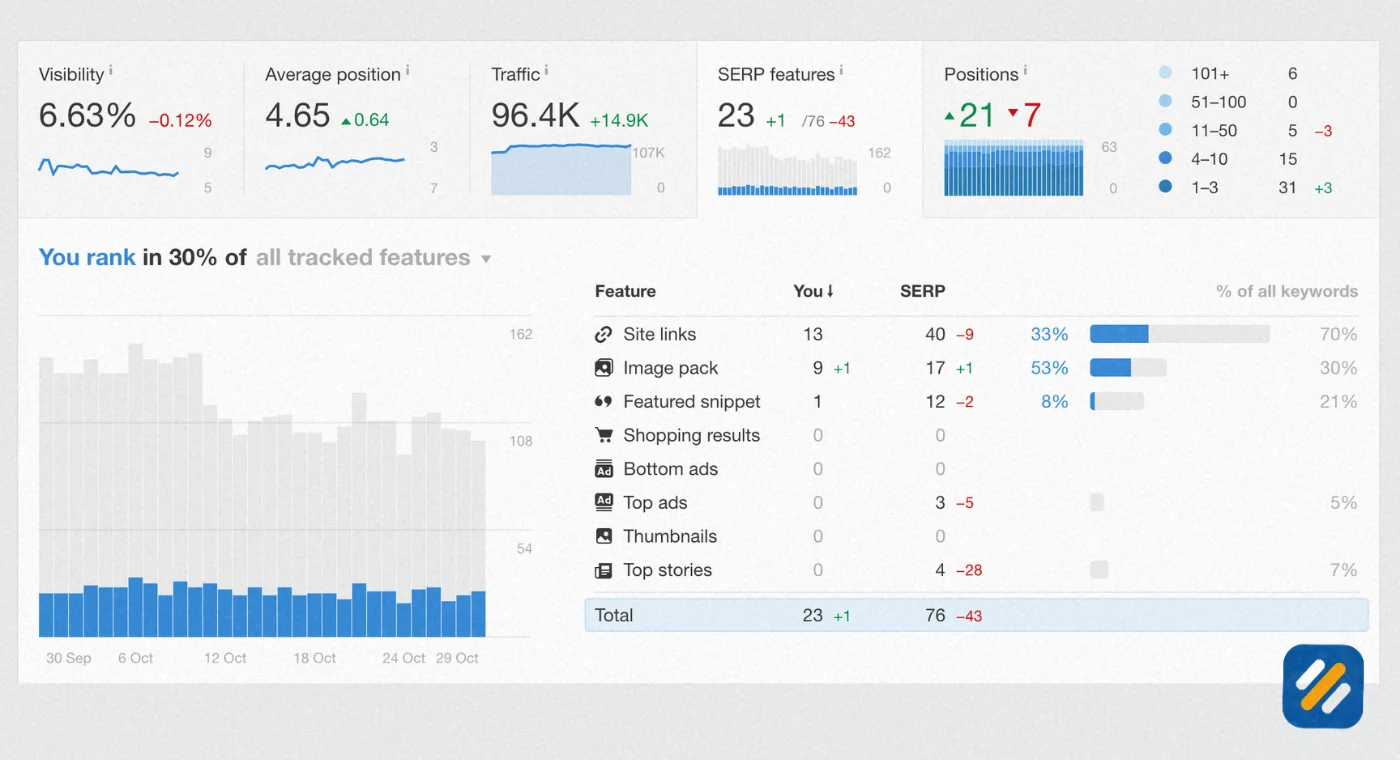
Task: Click the Thumbnails row label
Action: click(x=670, y=536)
